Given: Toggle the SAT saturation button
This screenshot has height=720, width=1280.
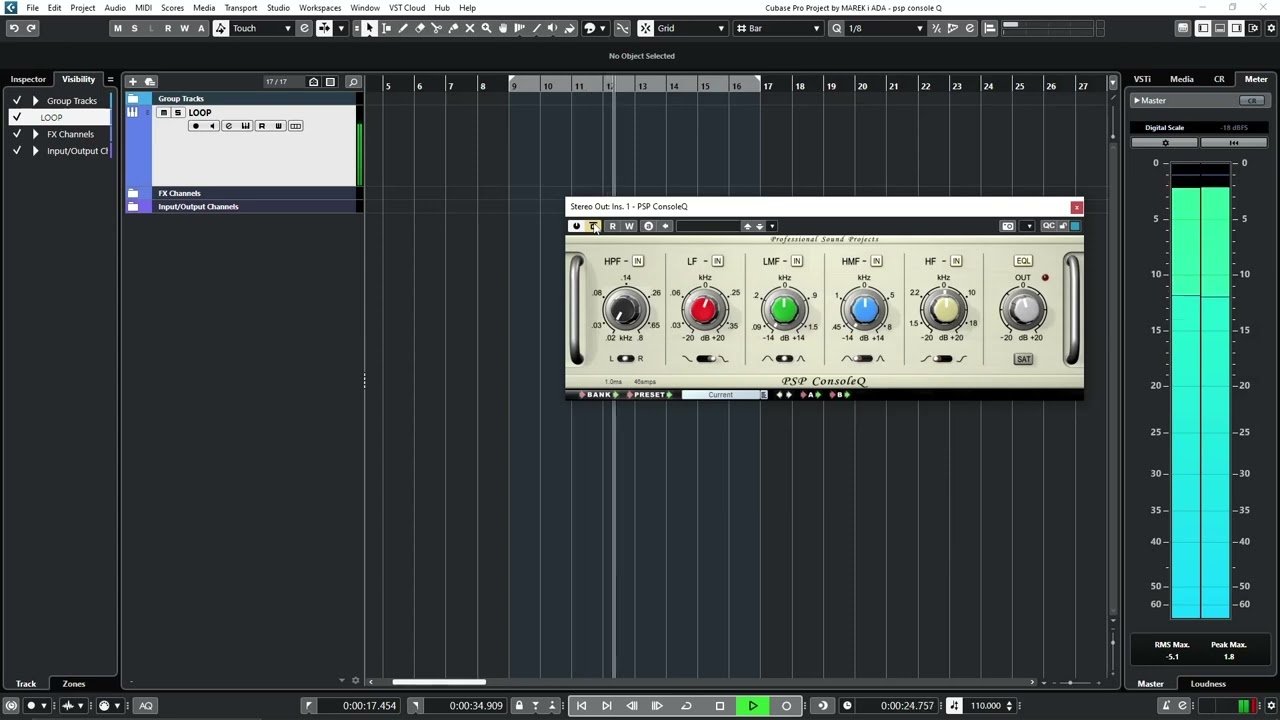Looking at the screenshot, I should [x=1023, y=359].
